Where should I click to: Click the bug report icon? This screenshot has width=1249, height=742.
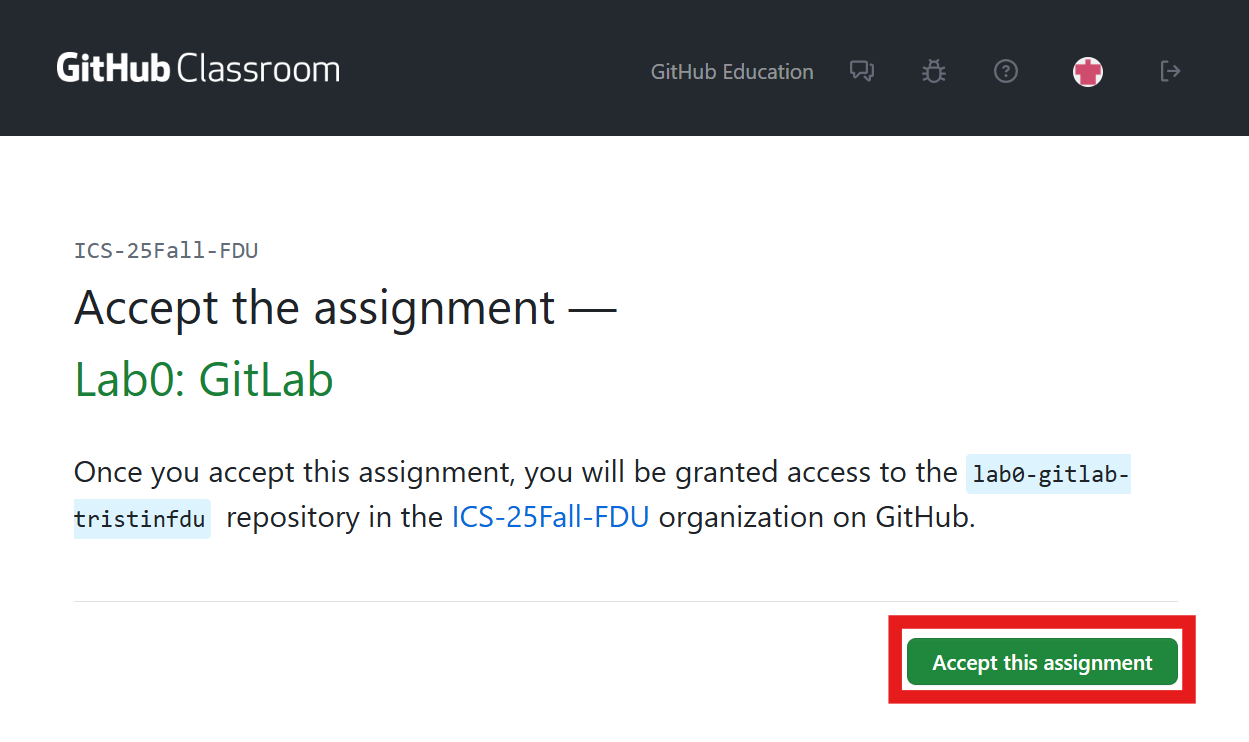point(933,71)
